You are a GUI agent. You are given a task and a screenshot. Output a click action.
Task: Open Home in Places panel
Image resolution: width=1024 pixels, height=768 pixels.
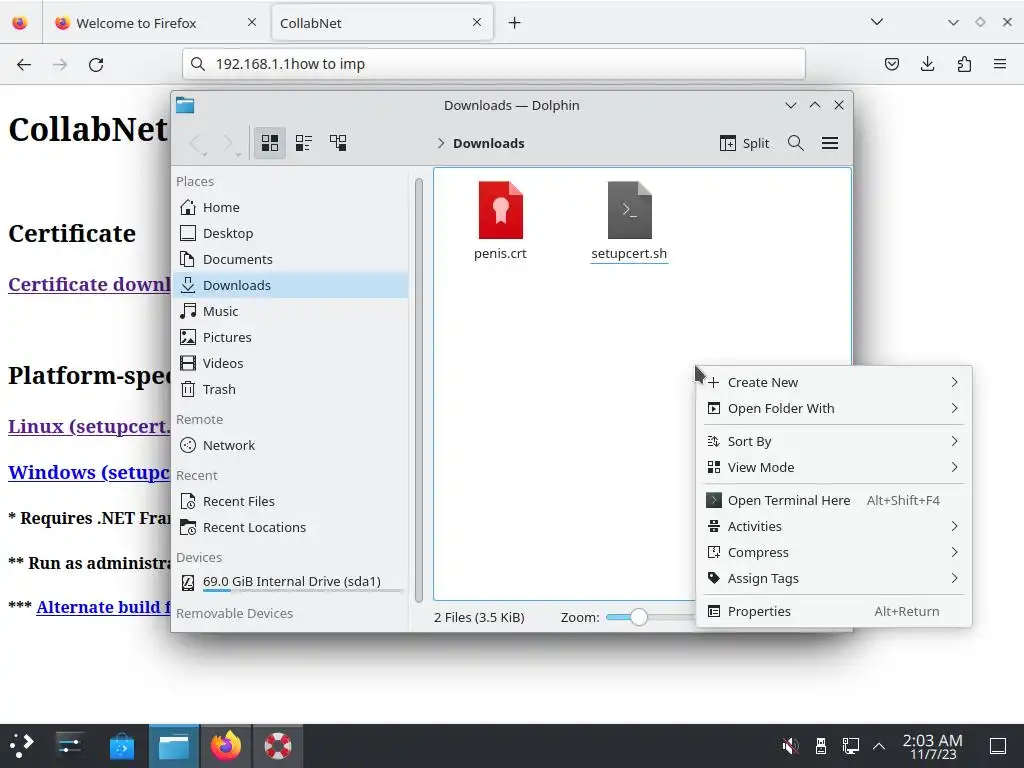coord(291,207)
